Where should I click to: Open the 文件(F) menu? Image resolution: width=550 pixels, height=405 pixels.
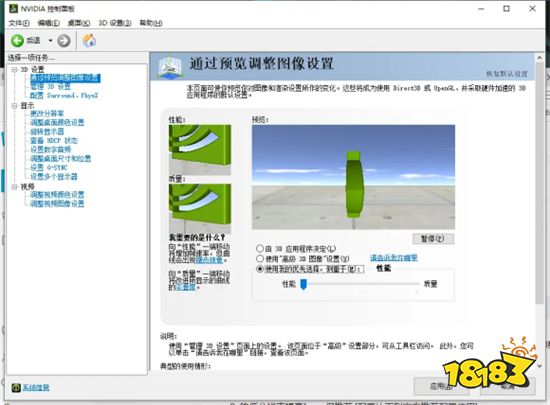[19, 23]
